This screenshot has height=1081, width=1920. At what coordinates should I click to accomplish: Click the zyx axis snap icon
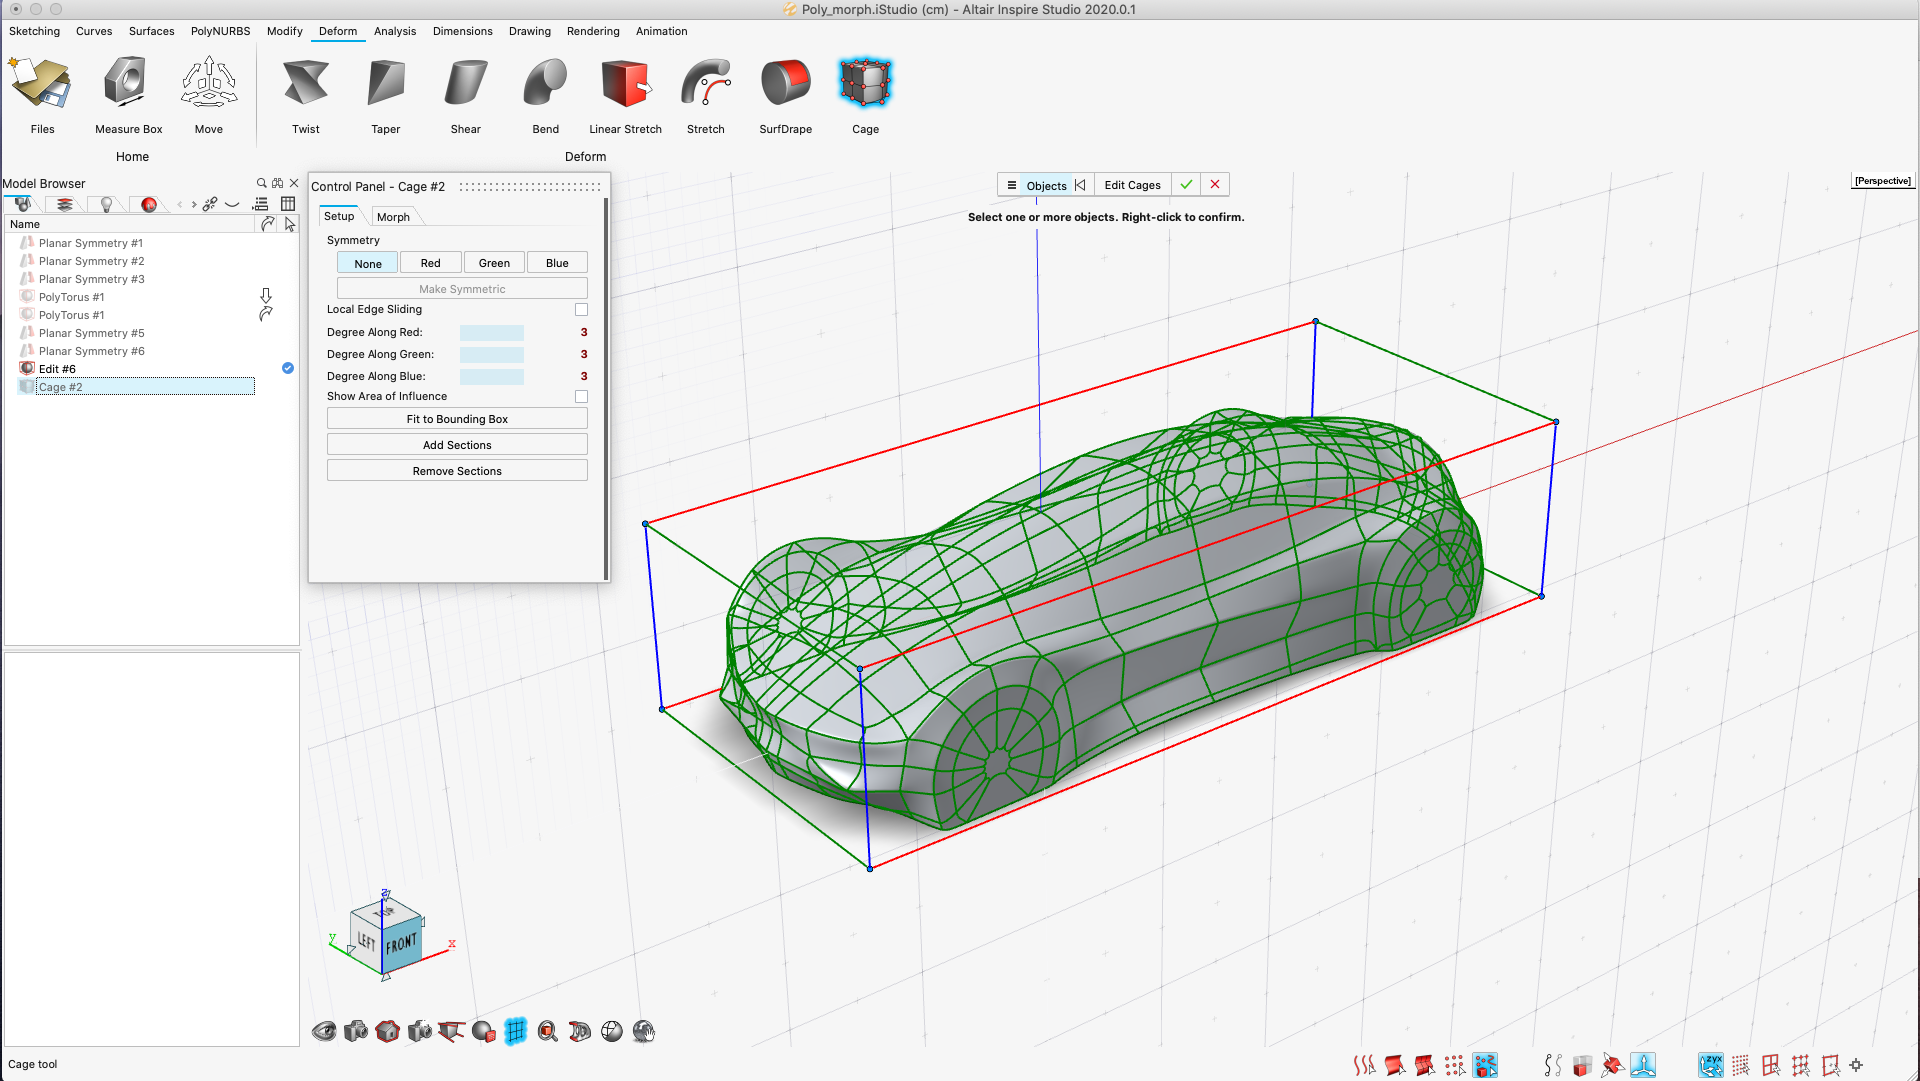click(1710, 1065)
